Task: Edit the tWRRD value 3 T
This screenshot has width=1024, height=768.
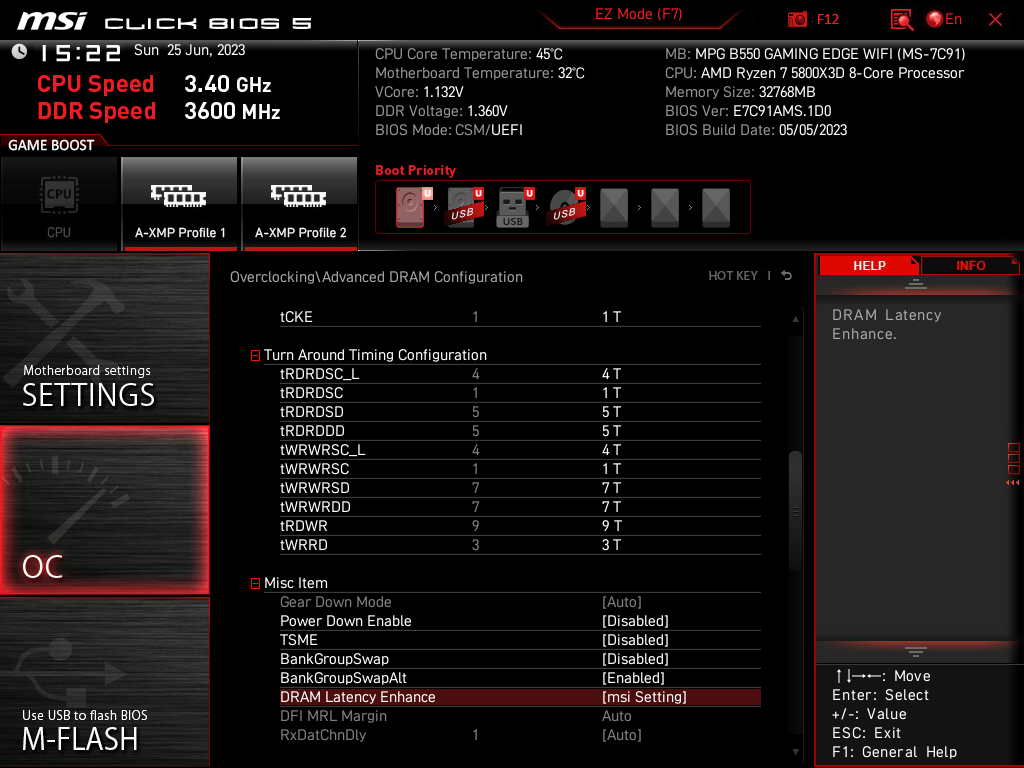Action: tap(611, 544)
